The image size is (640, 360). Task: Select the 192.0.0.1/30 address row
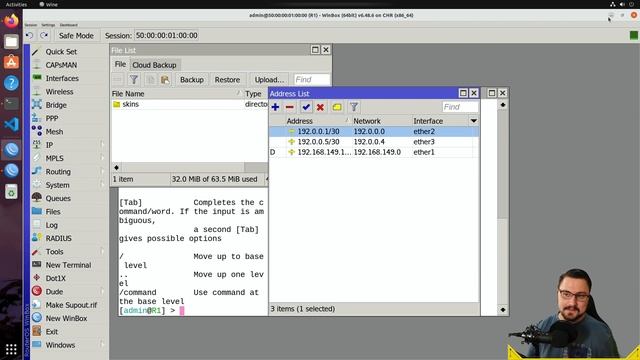(x=373, y=131)
